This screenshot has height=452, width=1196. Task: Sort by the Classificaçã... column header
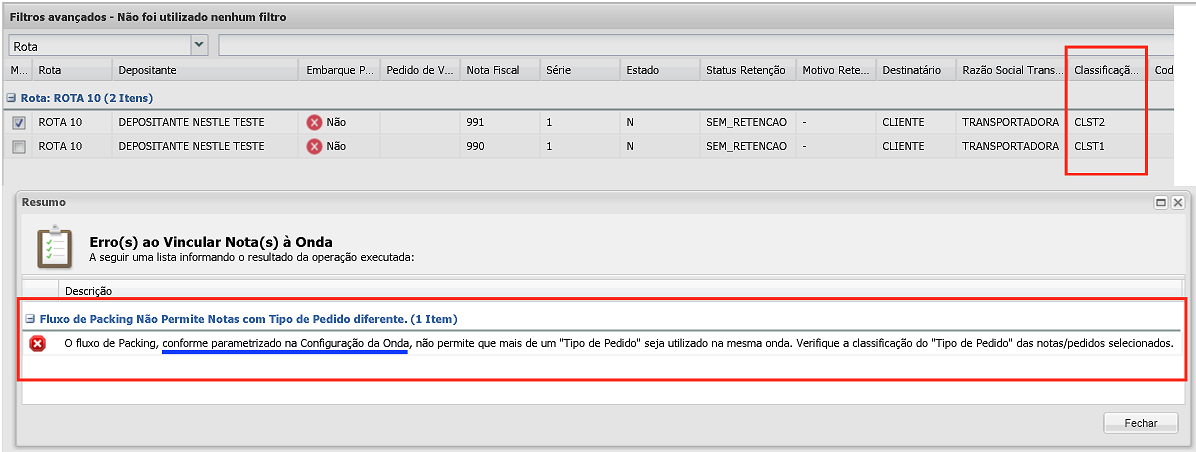[x=1108, y=70]
